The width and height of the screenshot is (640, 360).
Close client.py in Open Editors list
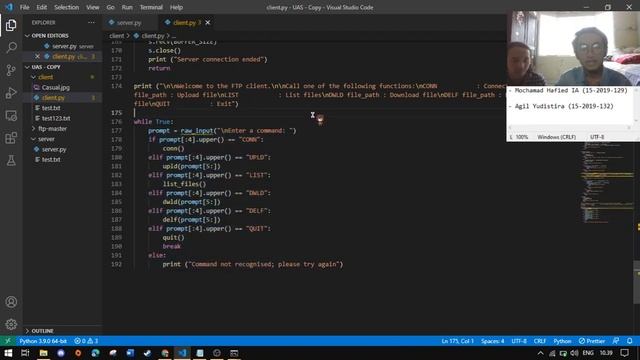click(x=37, y=56)
